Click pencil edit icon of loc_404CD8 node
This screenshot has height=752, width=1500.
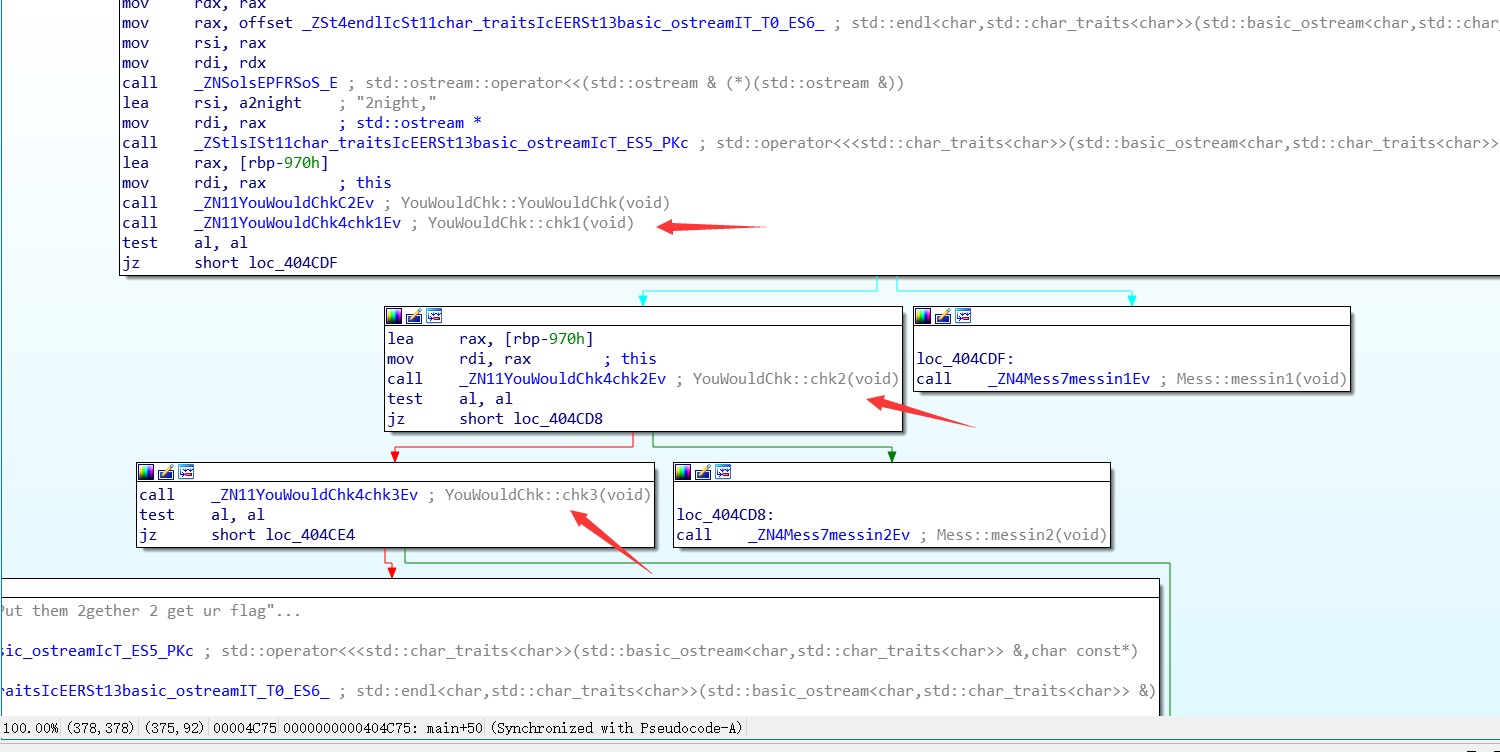703,472
